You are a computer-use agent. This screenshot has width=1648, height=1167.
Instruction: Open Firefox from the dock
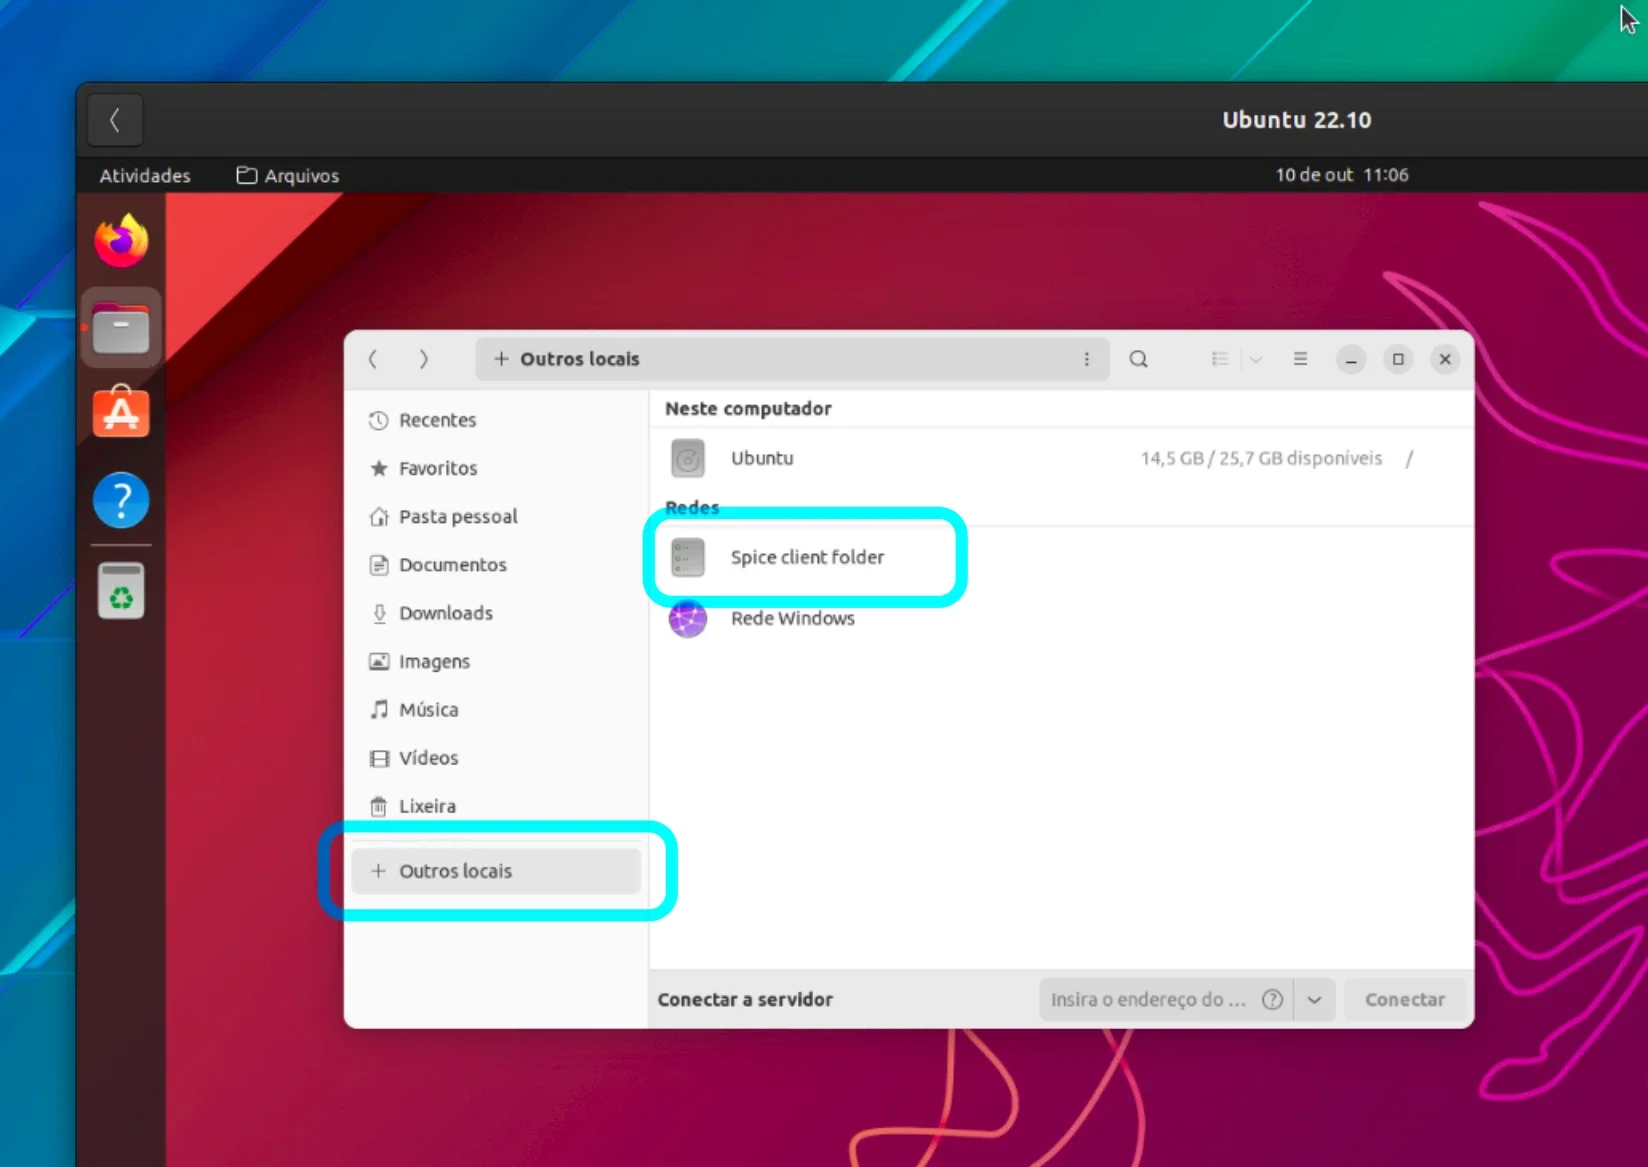coord(121,241)
